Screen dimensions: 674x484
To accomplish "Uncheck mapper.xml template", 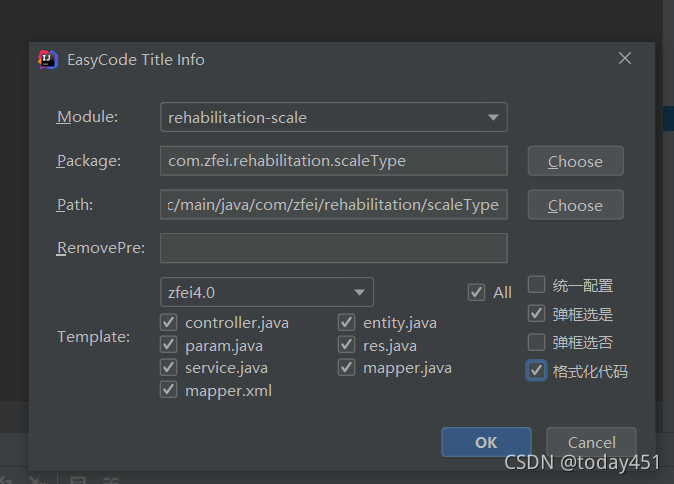I will pos(168,390).
